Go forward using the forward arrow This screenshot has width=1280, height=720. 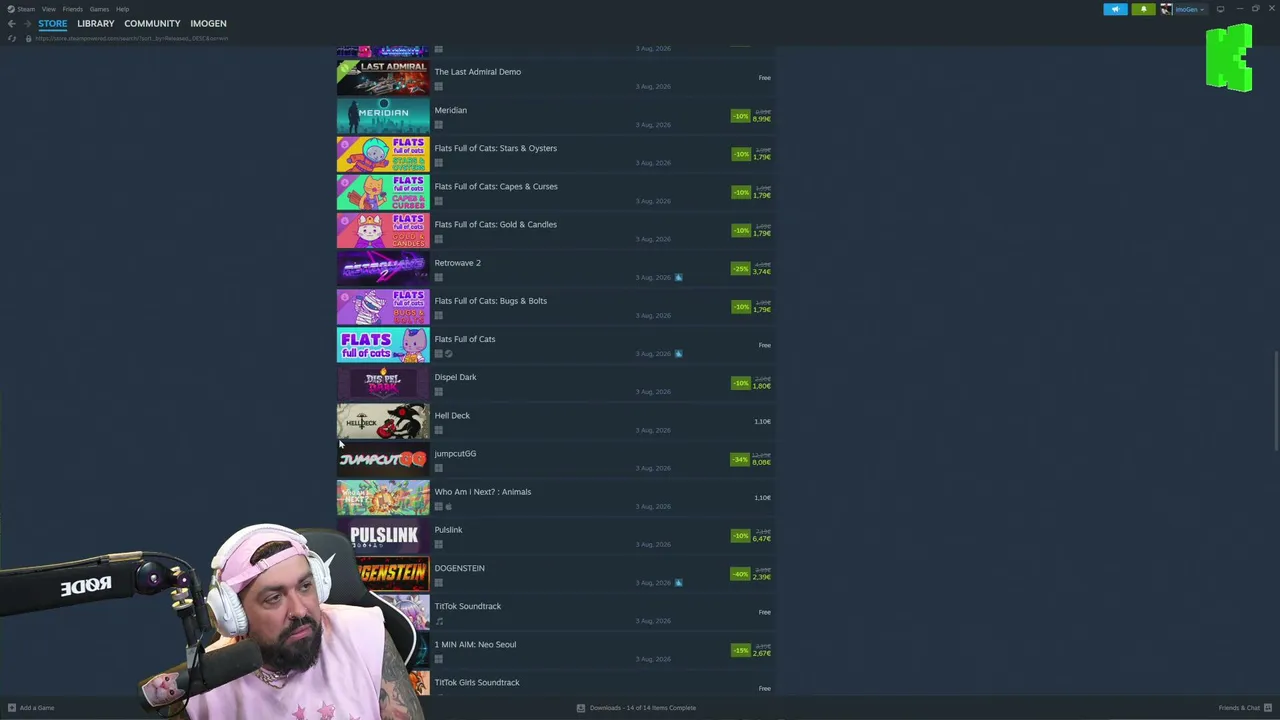click(x=27, y=23)
